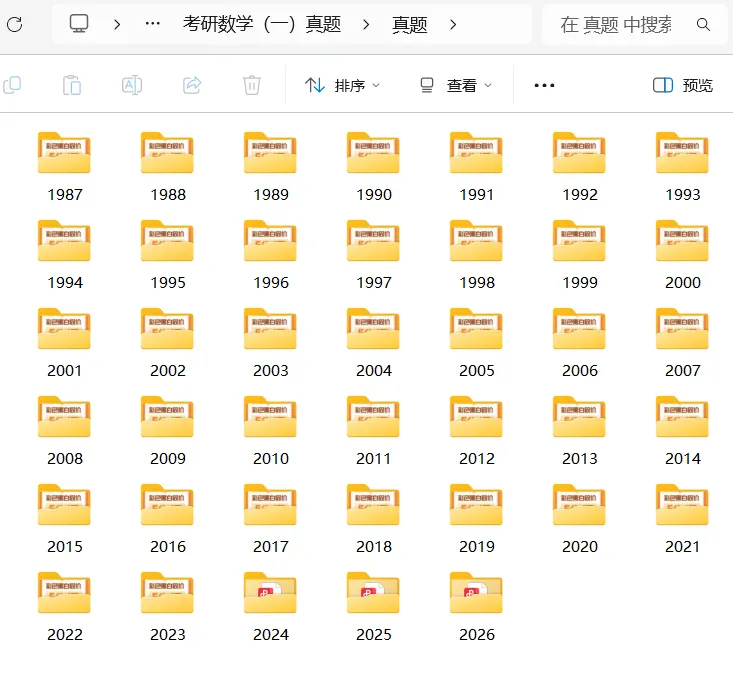Viewport: 733px width, 691px height.
Task: Select the 2019 folder
Action: click(476, 518)
